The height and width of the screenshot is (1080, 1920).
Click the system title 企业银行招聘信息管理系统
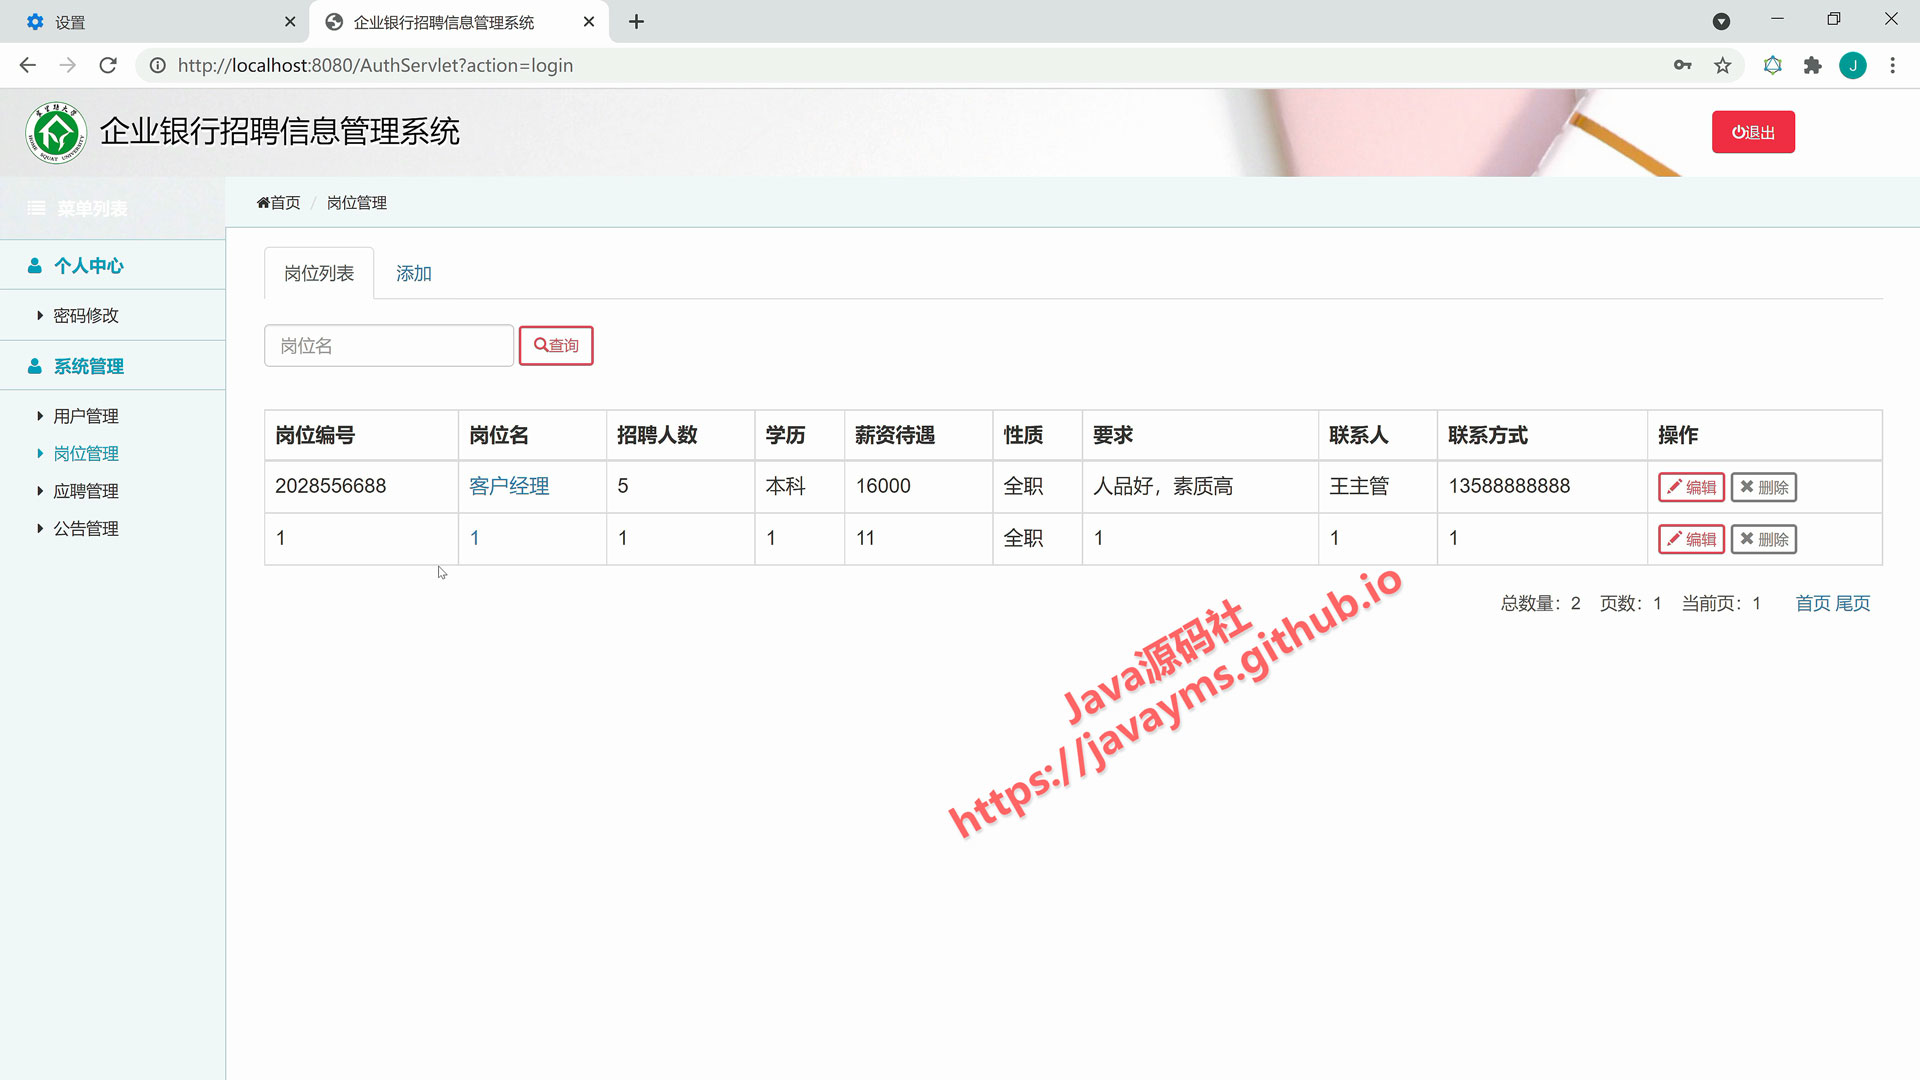point(280,131)
